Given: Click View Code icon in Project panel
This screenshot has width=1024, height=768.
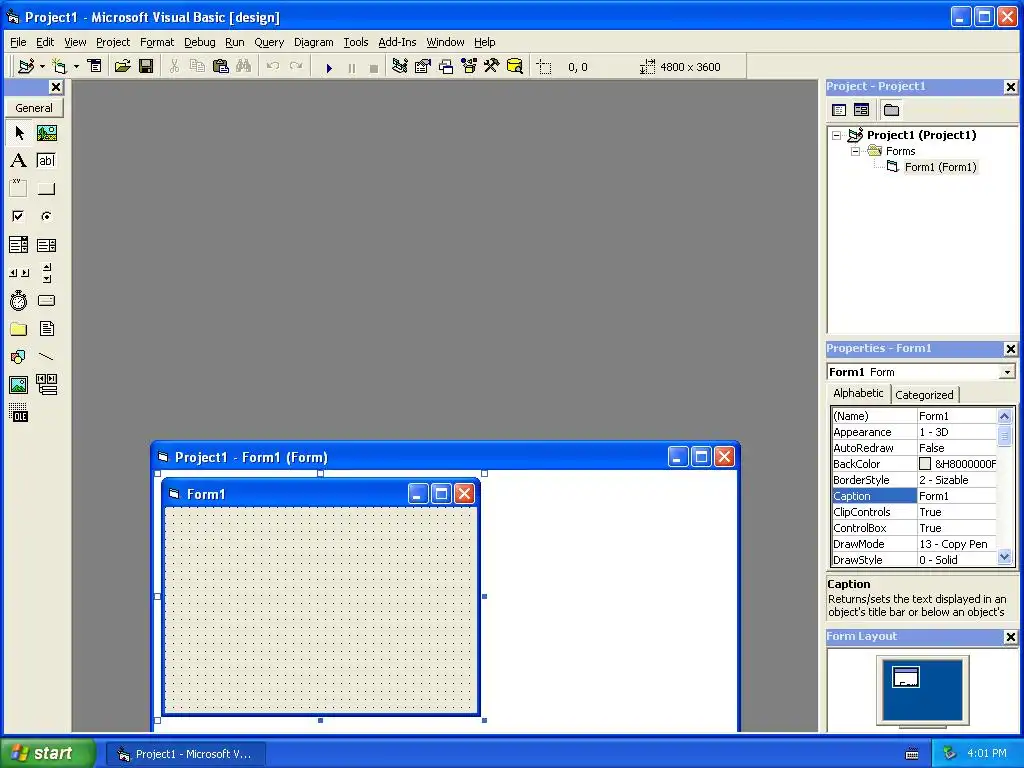Looking at the screenshot, I should [839, 110].
